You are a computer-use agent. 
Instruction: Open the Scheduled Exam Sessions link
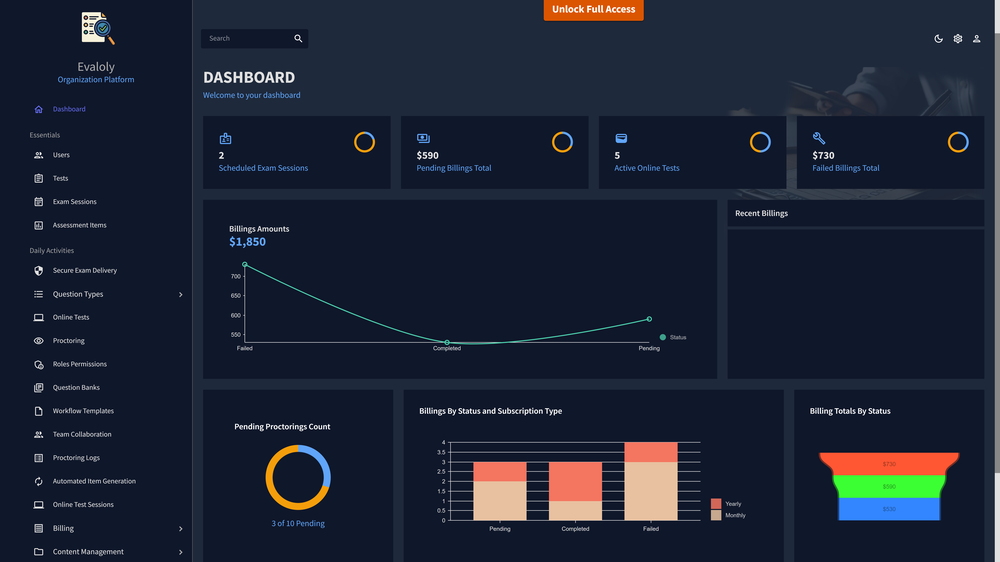(263, 168)
